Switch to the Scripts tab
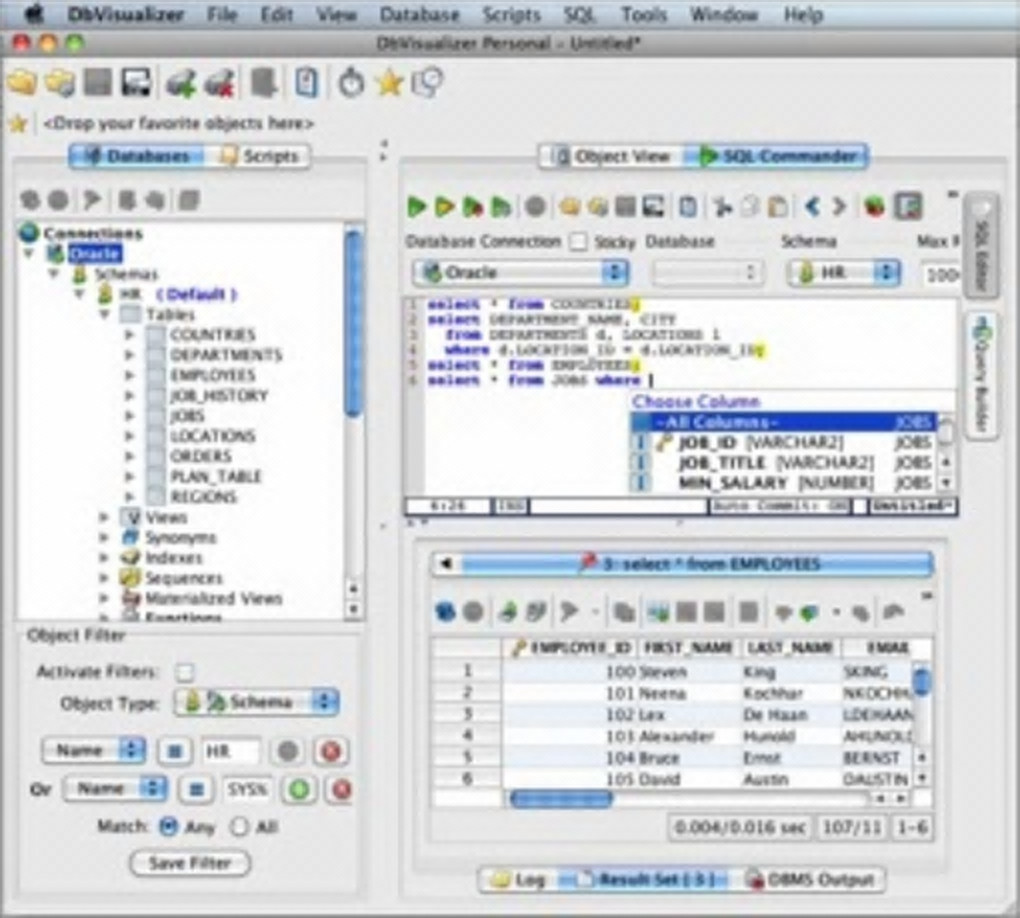This screenshot has height=918, width=1020. point(258,156)
